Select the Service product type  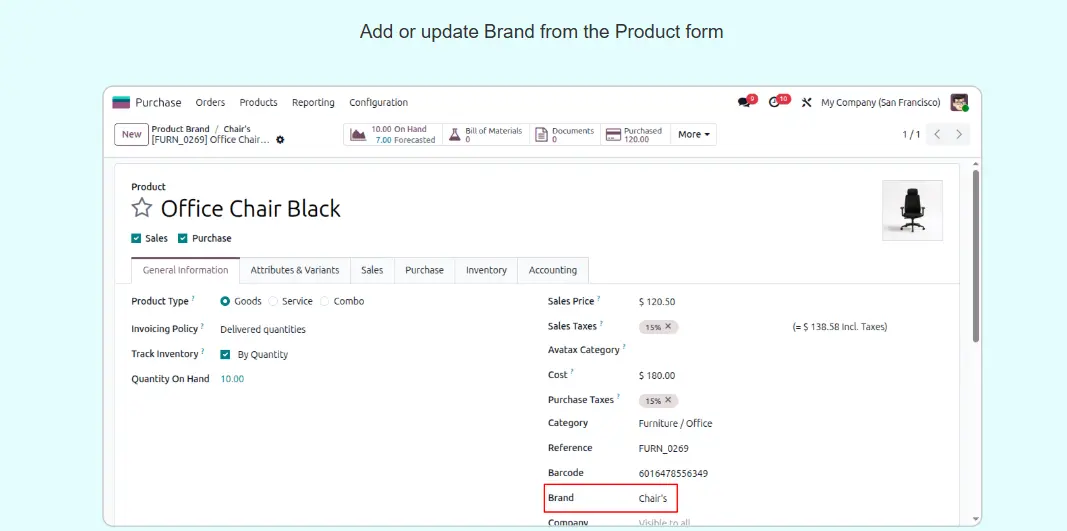pyautogui.click(x=273, y=301)
